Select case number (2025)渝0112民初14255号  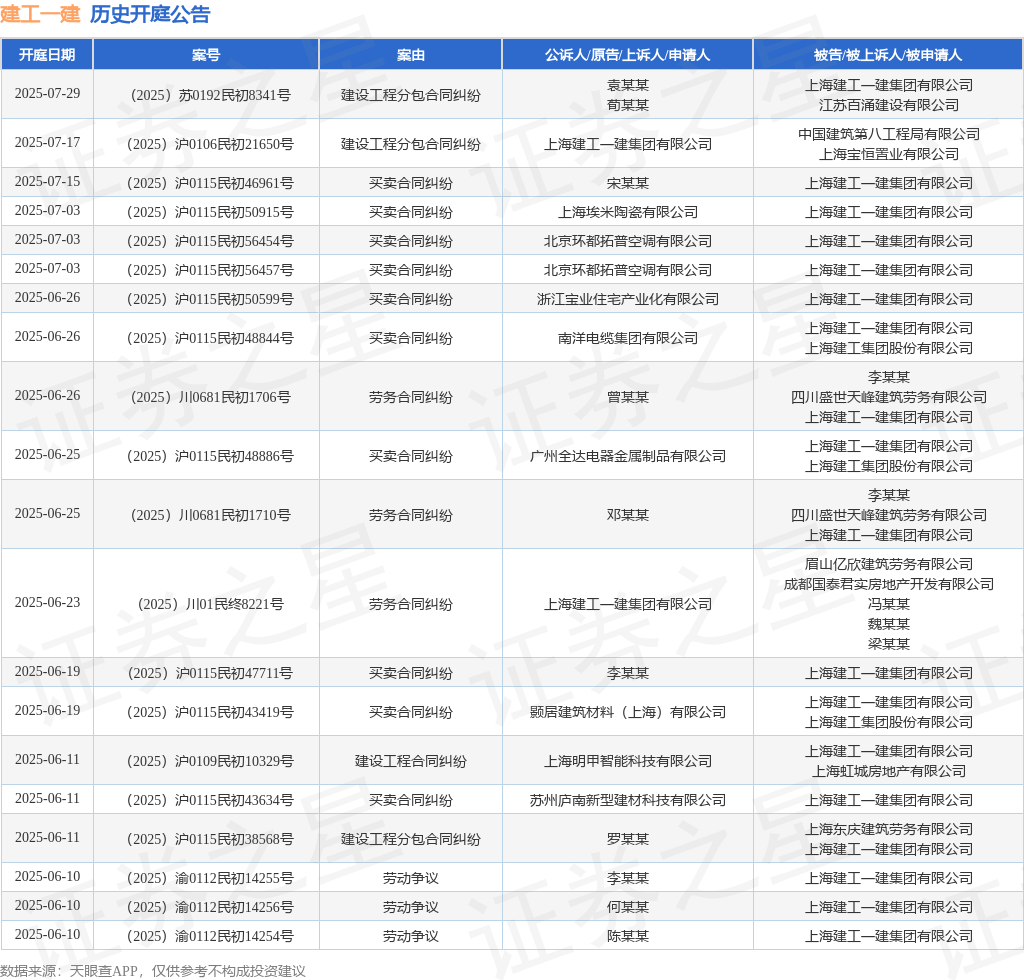[210, 878]
